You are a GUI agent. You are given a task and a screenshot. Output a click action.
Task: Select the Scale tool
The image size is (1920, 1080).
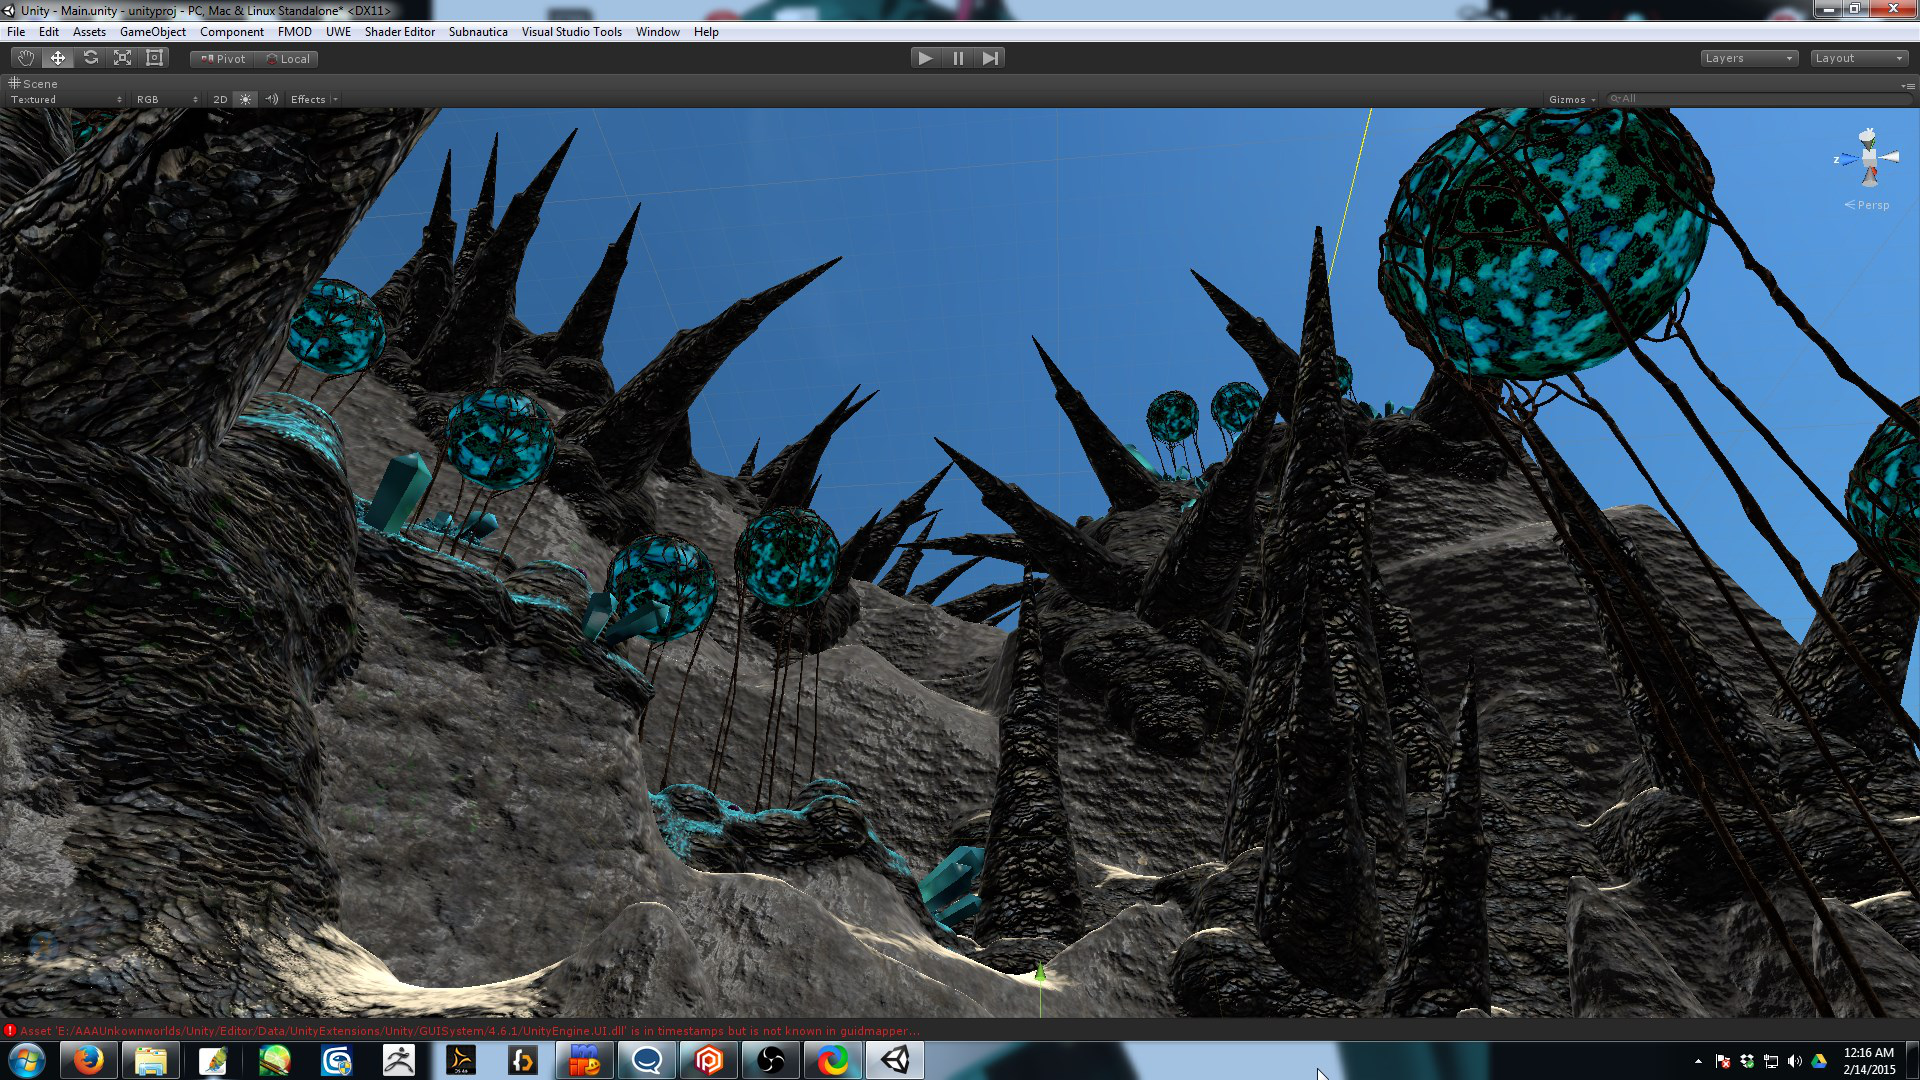tap(122, 58)
